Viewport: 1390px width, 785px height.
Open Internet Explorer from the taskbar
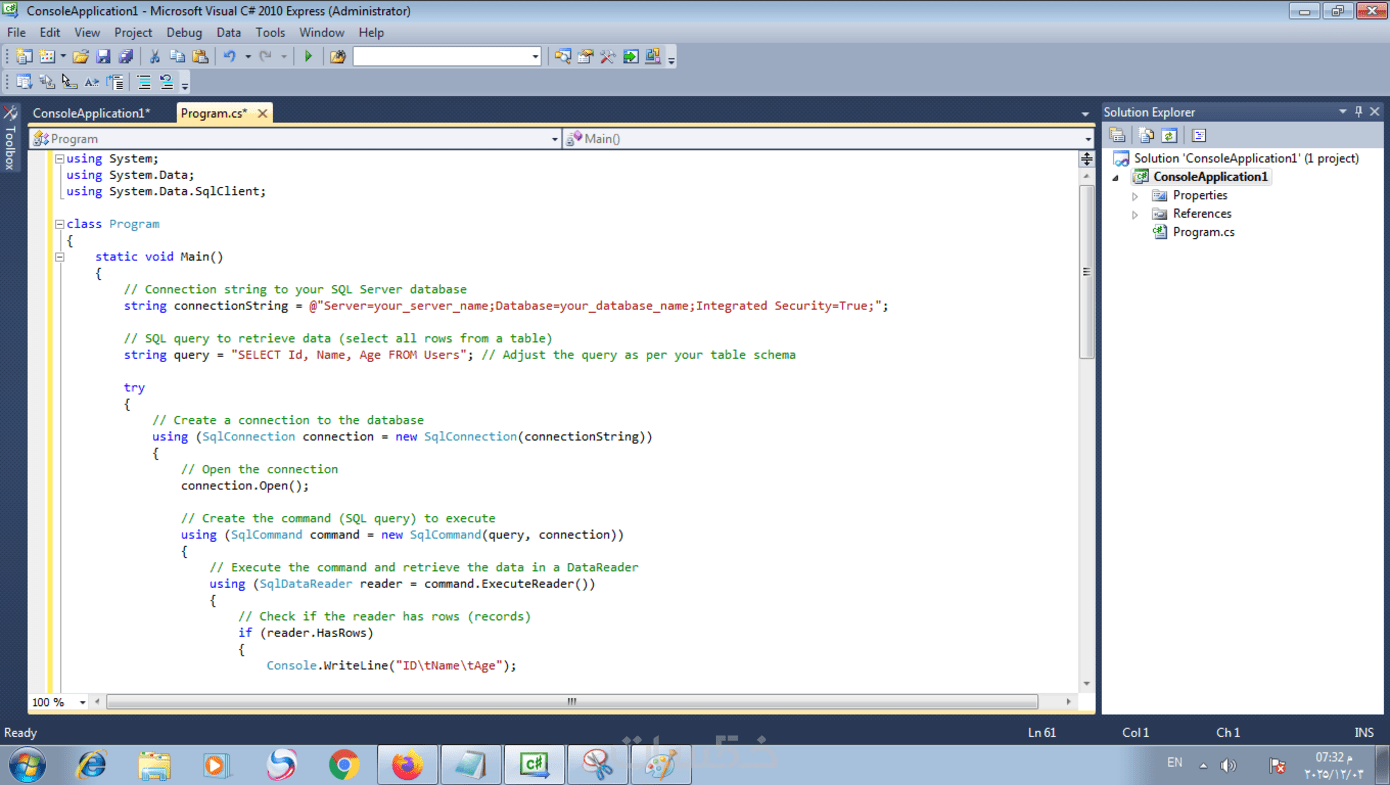pos(92,766)
